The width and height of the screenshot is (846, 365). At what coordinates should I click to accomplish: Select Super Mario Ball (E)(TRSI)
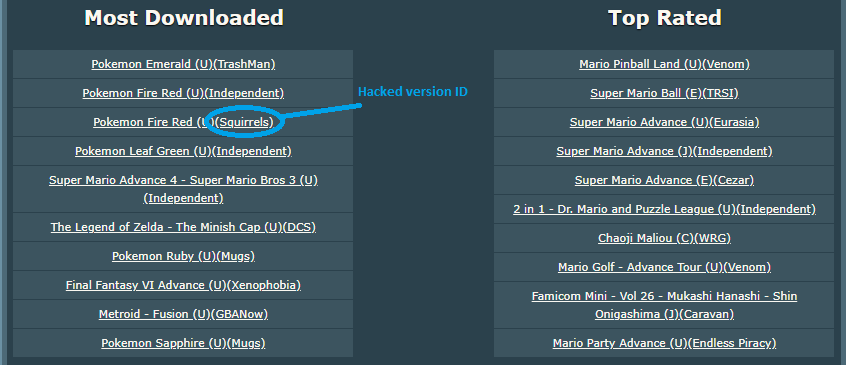click(x=665, y=93)
